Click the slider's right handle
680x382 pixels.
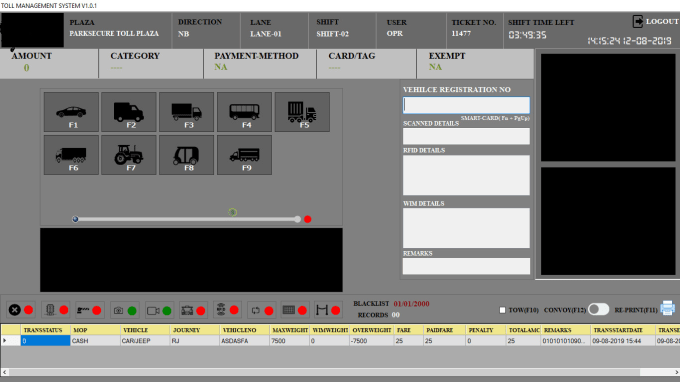tap(297, 219)
